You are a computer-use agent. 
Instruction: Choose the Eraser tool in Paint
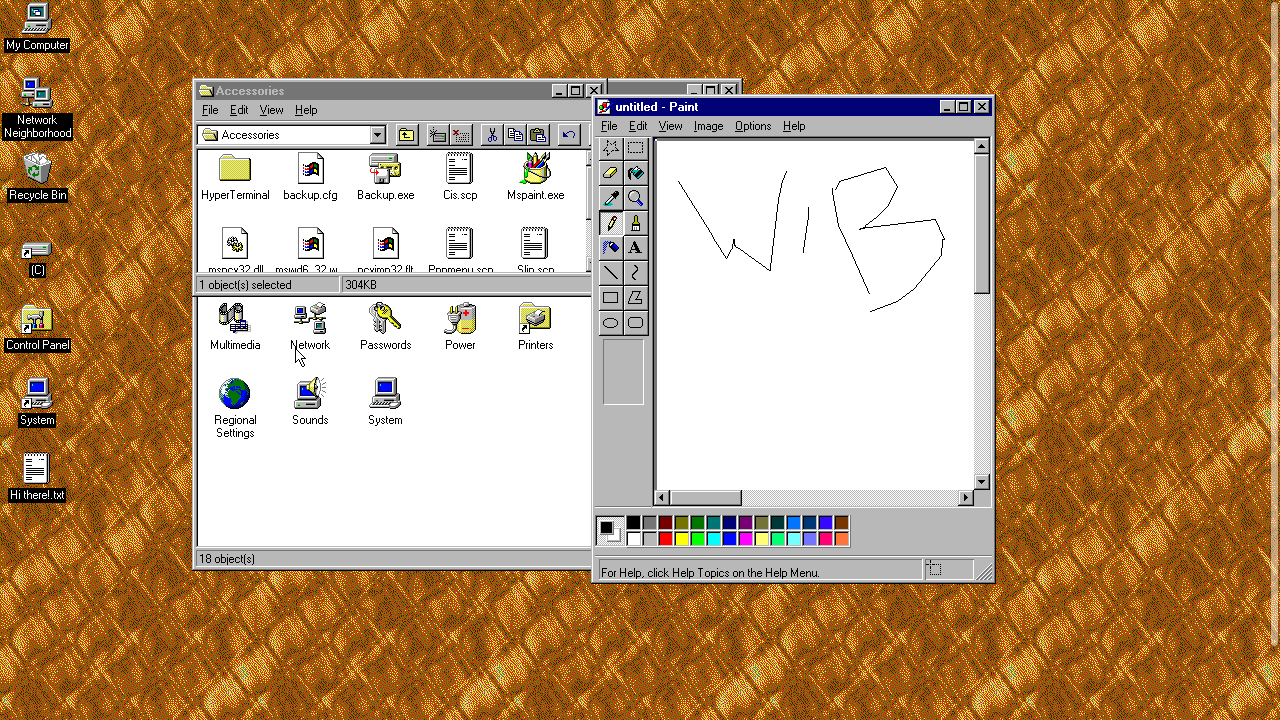[x=610, y=173]
